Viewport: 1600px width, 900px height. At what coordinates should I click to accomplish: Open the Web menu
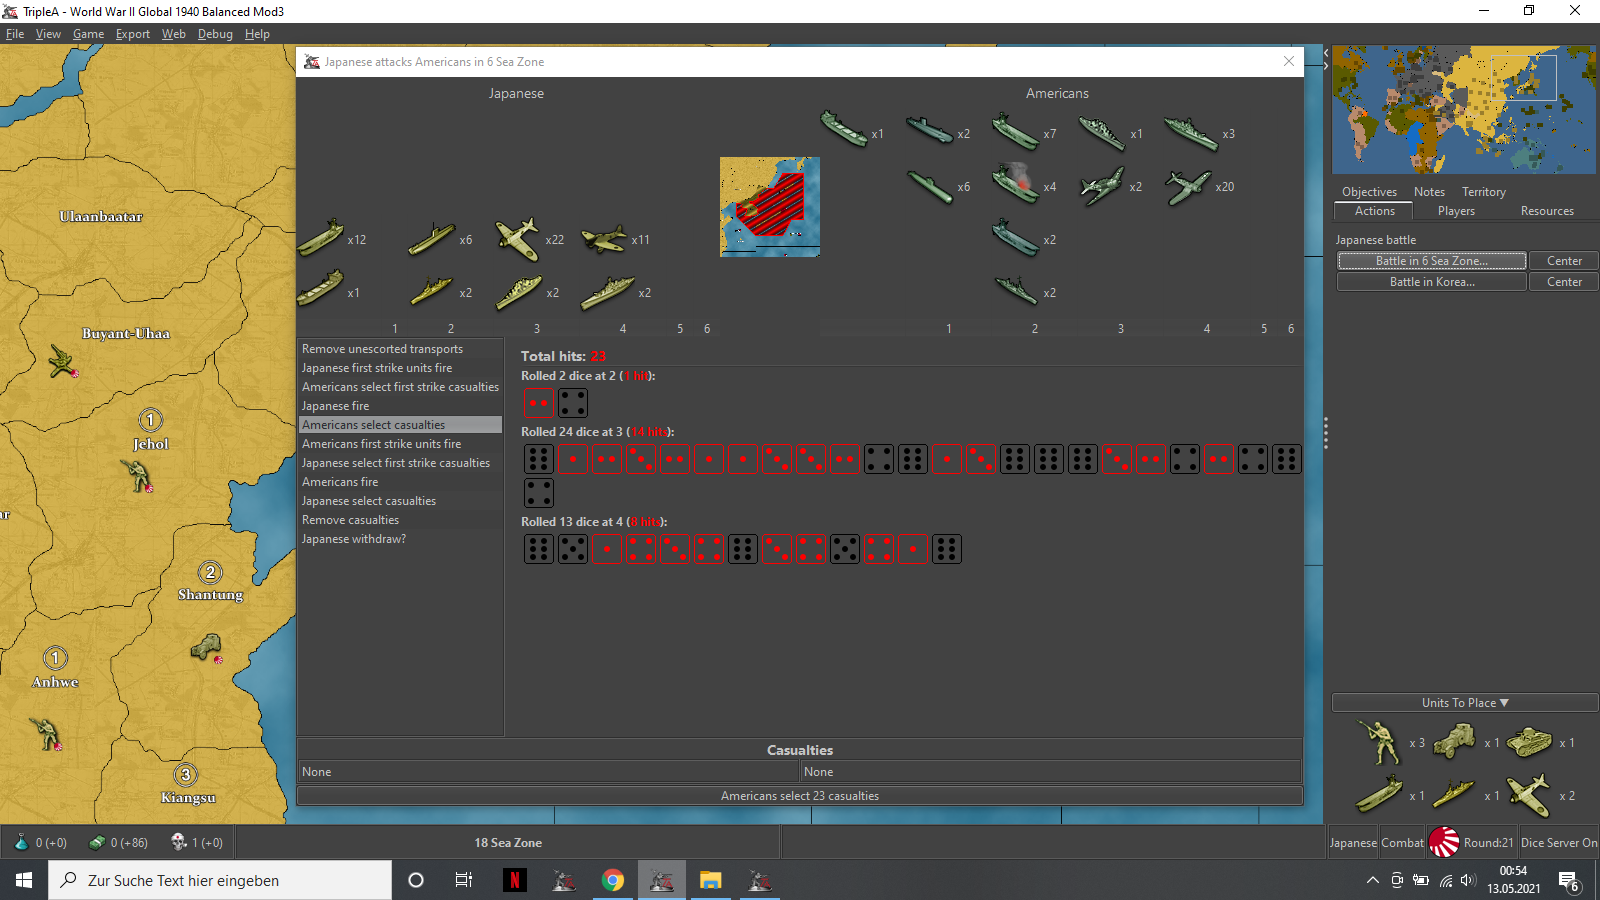click(x=174, y=34)
